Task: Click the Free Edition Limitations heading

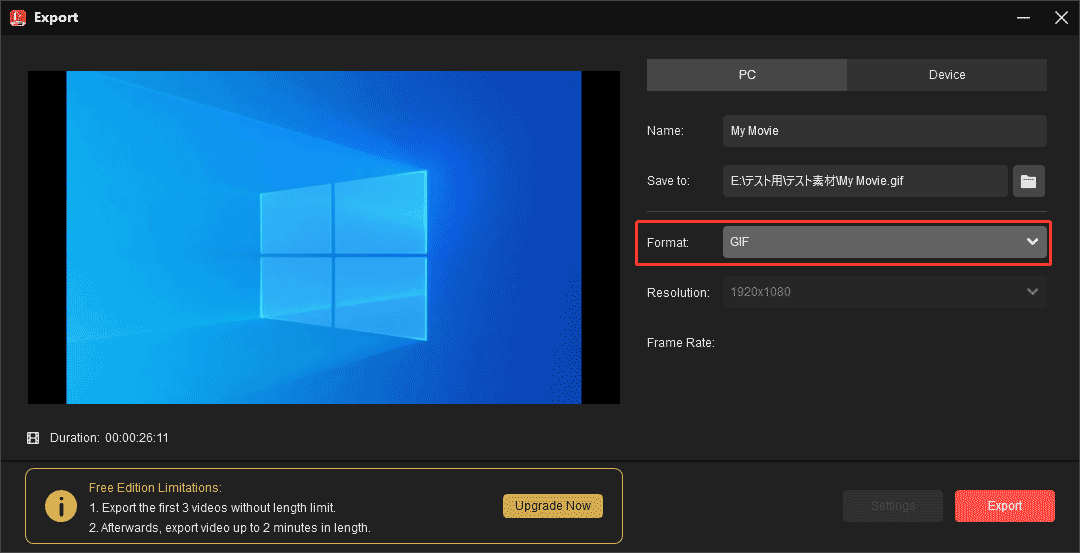Action: 156,488
